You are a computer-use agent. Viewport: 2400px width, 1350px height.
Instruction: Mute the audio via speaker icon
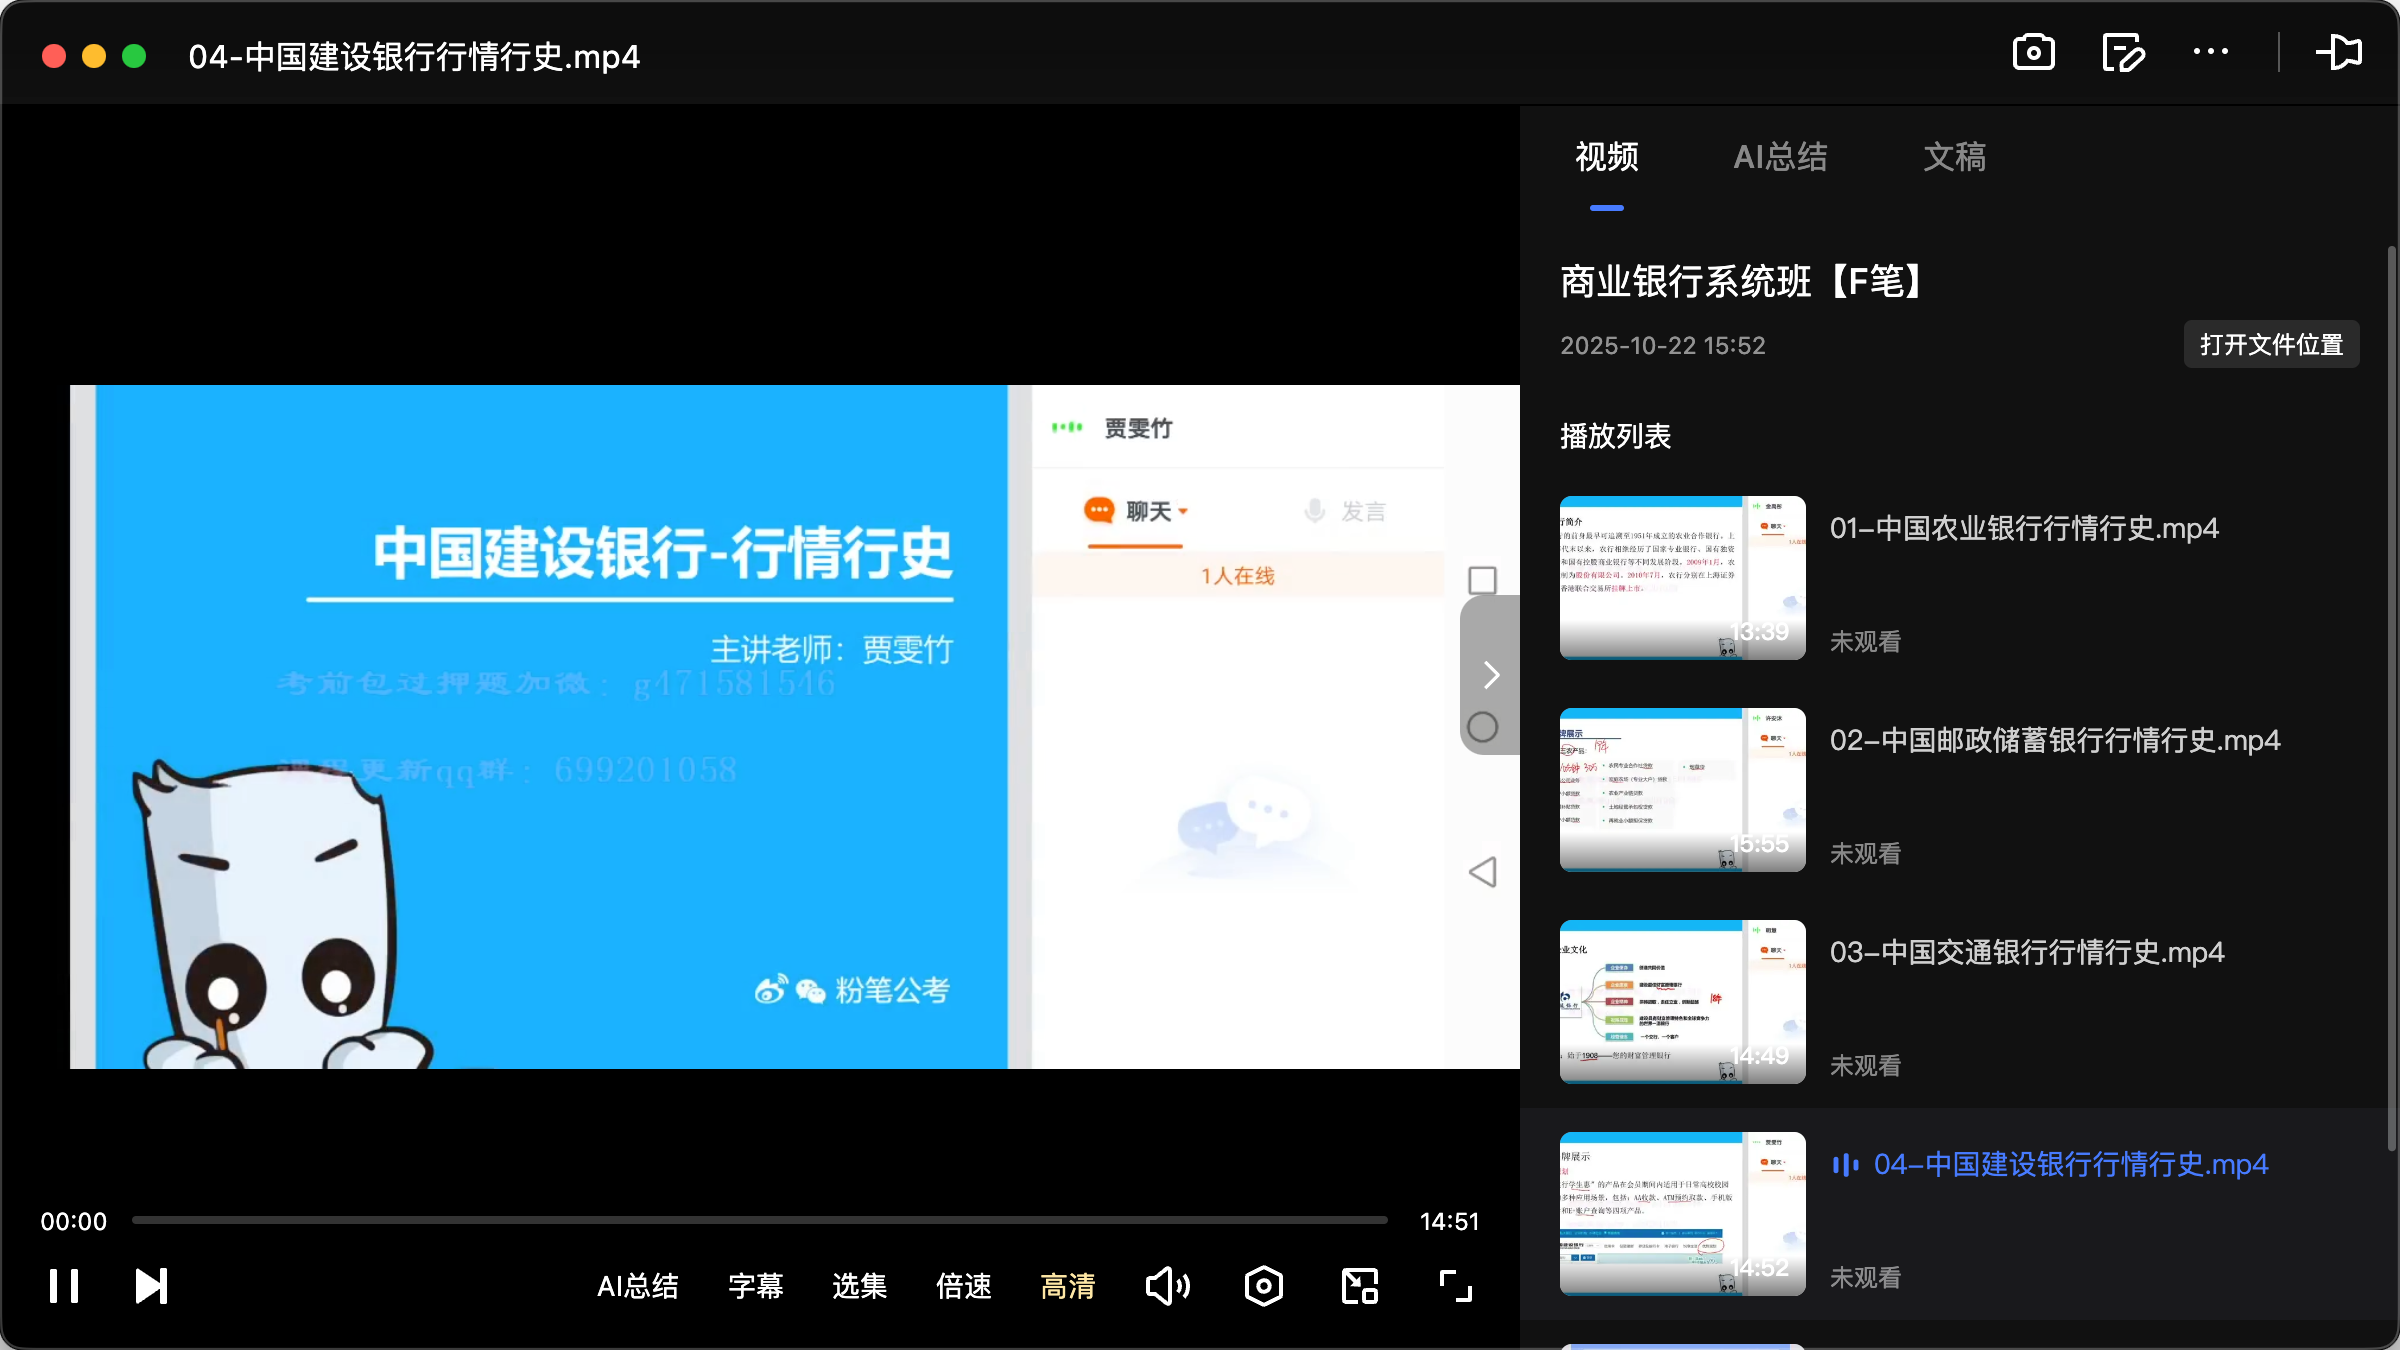point(1168,1286)
